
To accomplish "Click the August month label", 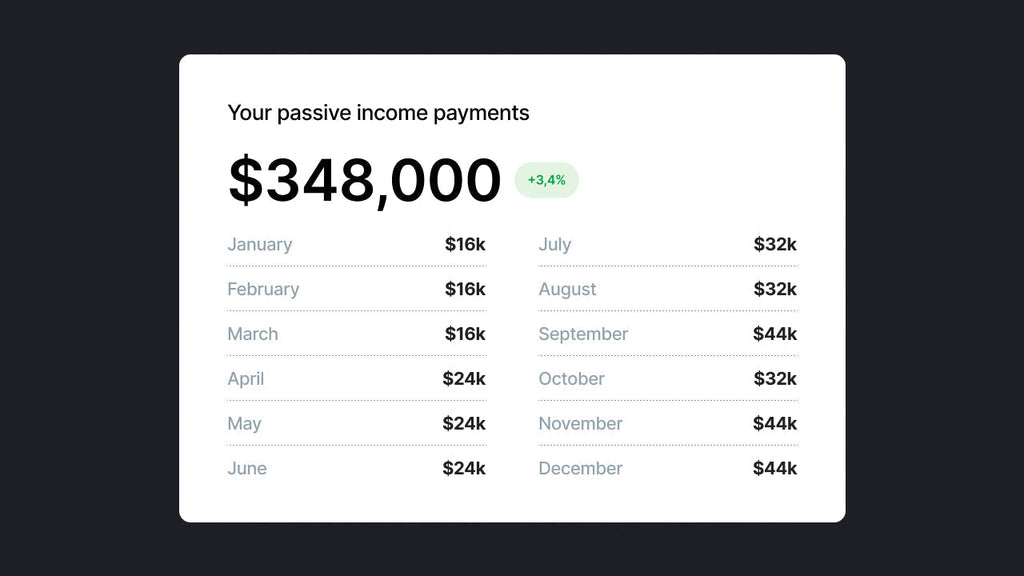I will tap(567, 289).
